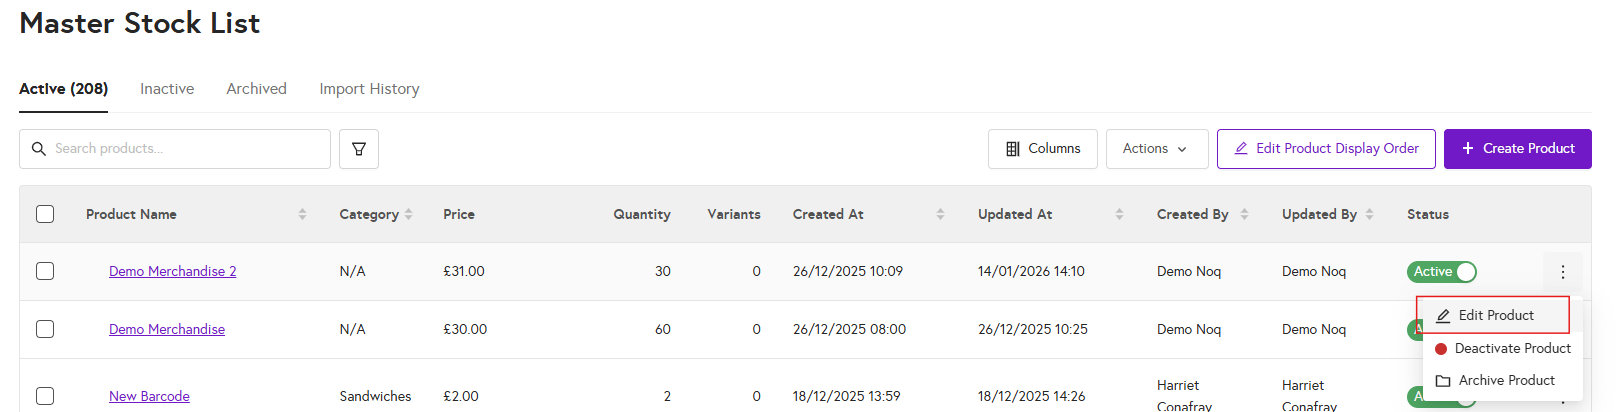
Task: Open the Columns selector
Action: coord(1042,149)
